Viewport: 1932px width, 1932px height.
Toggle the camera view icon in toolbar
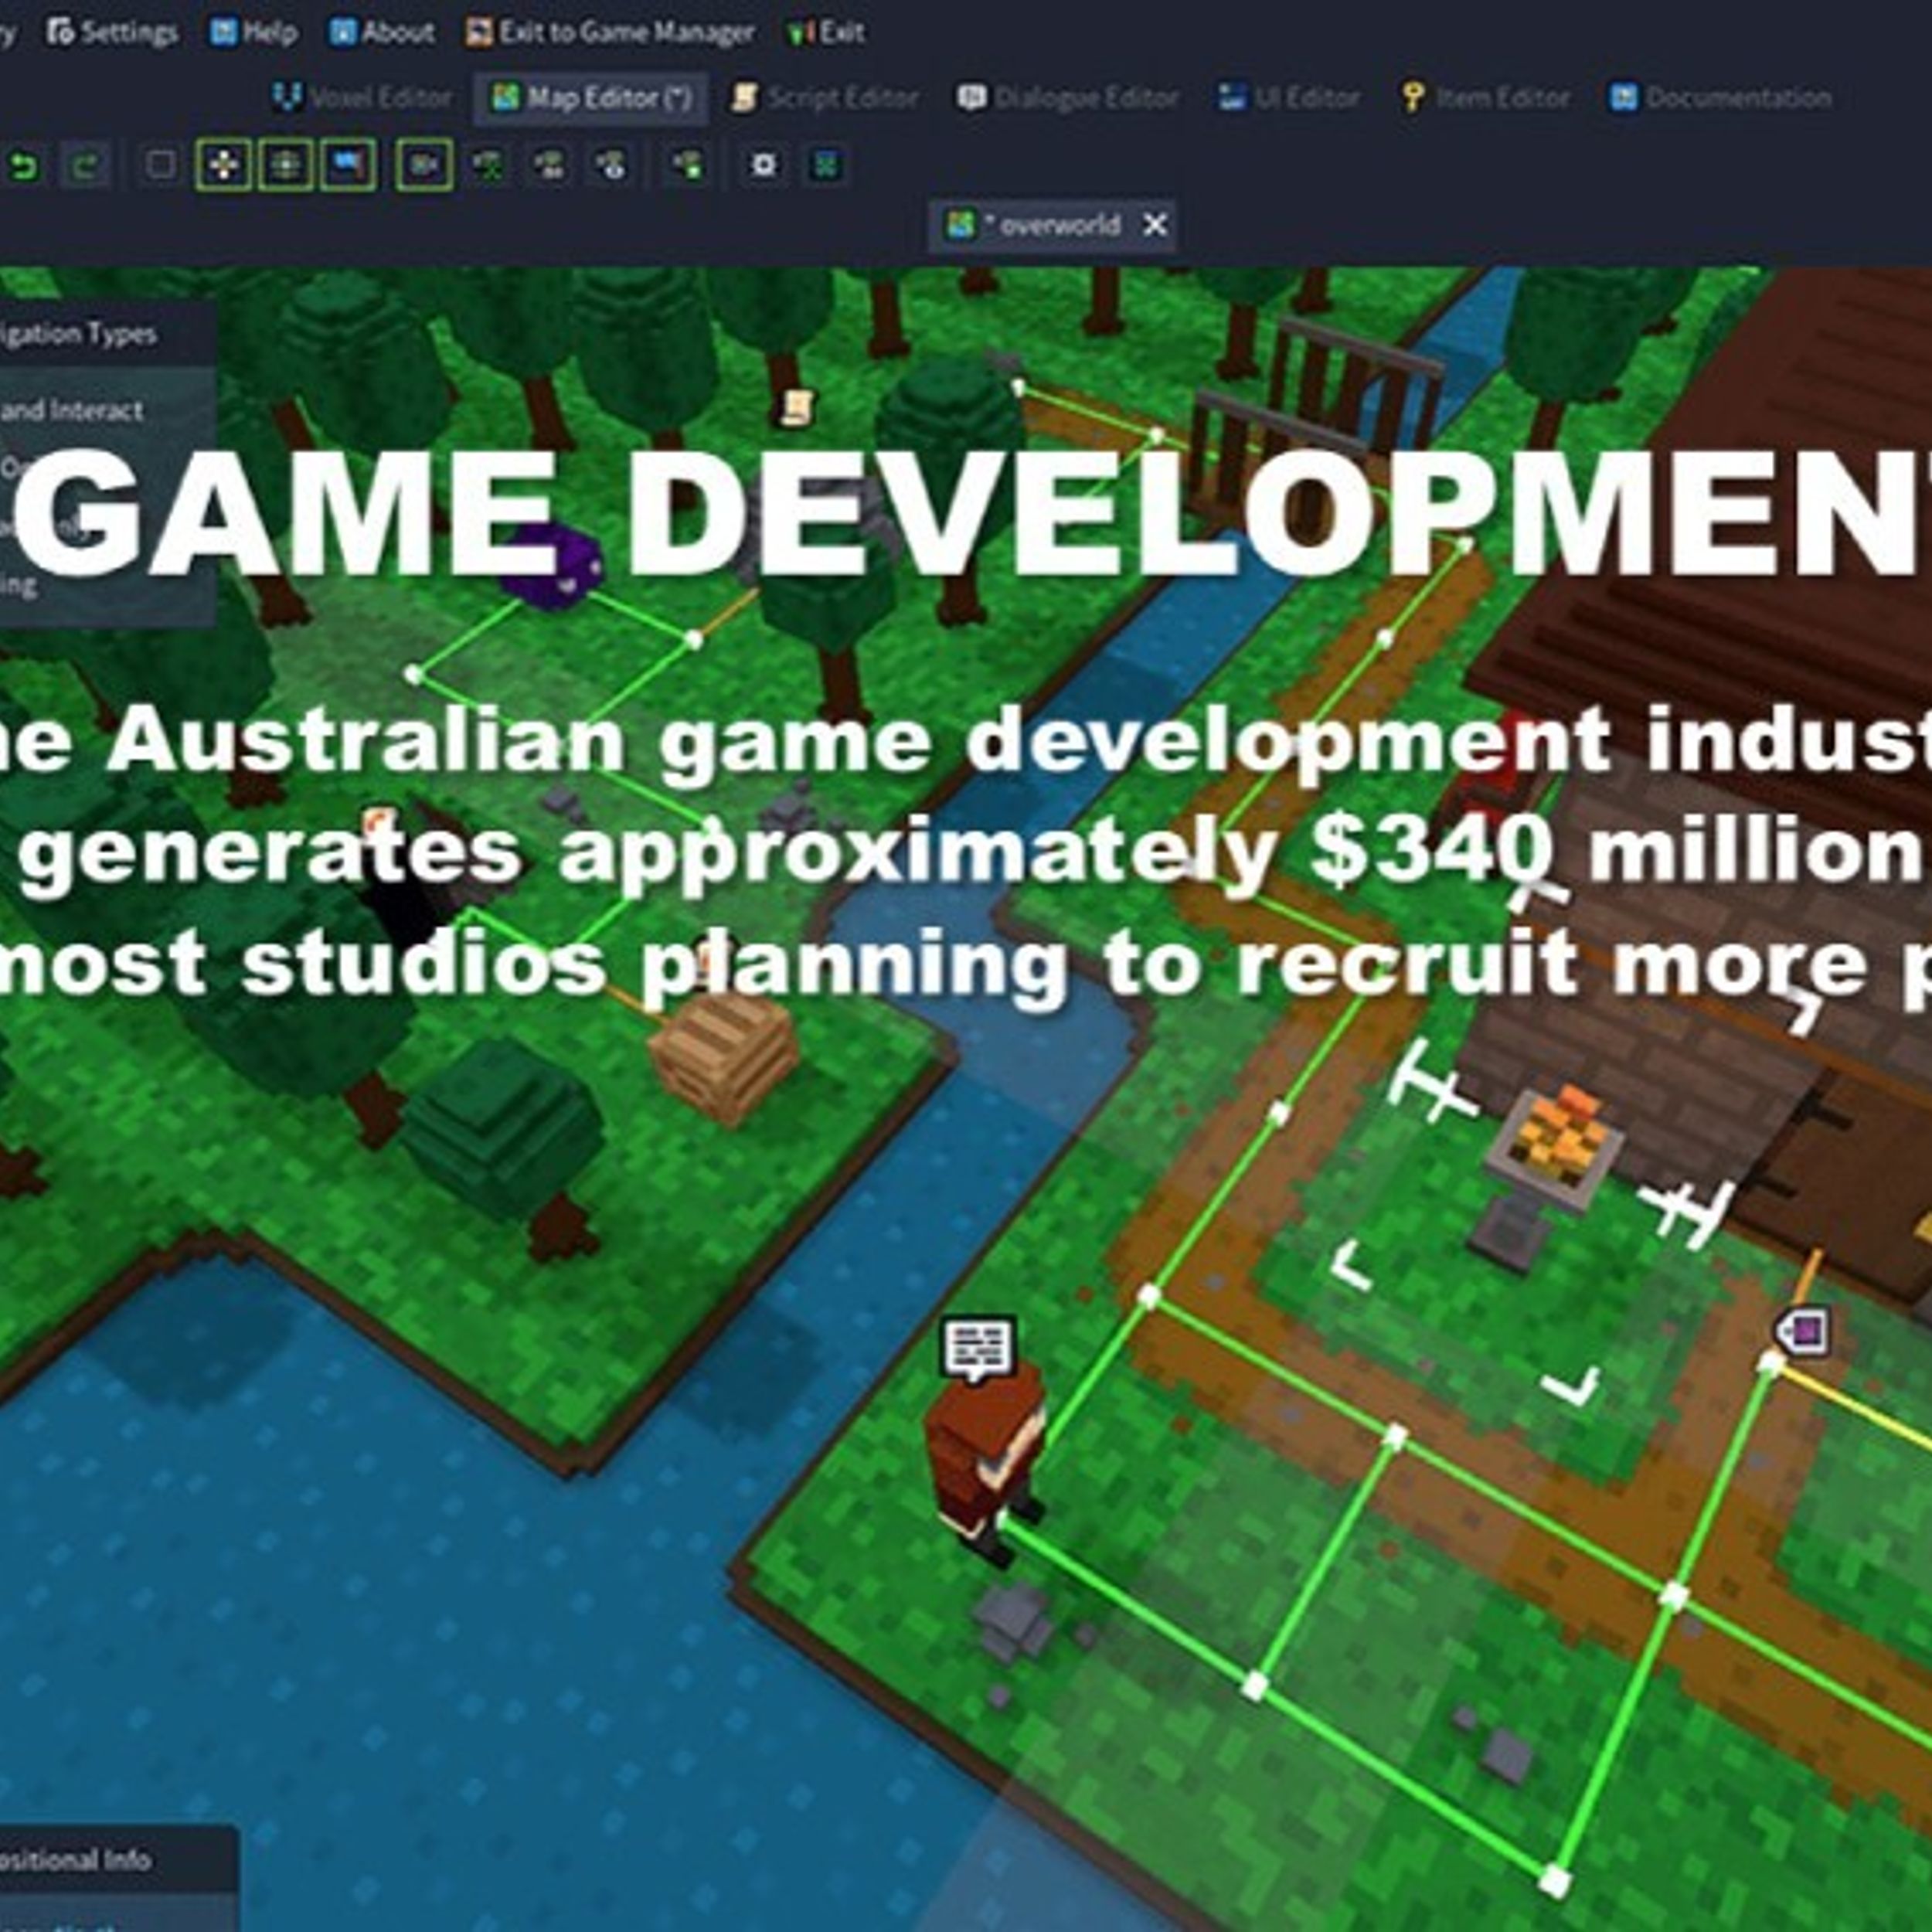[x=424, y=165]
